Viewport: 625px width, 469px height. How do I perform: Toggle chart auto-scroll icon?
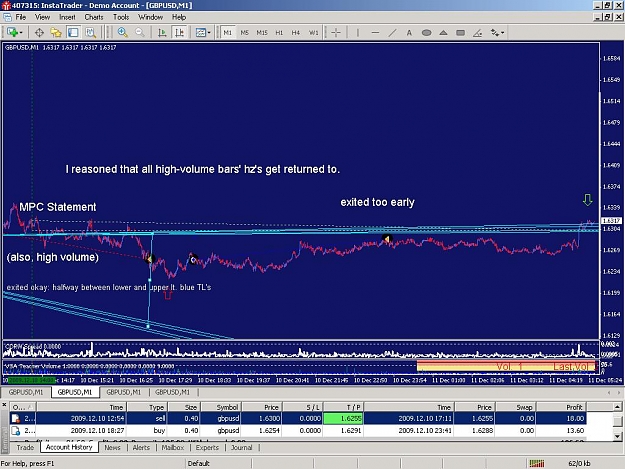coord(162,33)
